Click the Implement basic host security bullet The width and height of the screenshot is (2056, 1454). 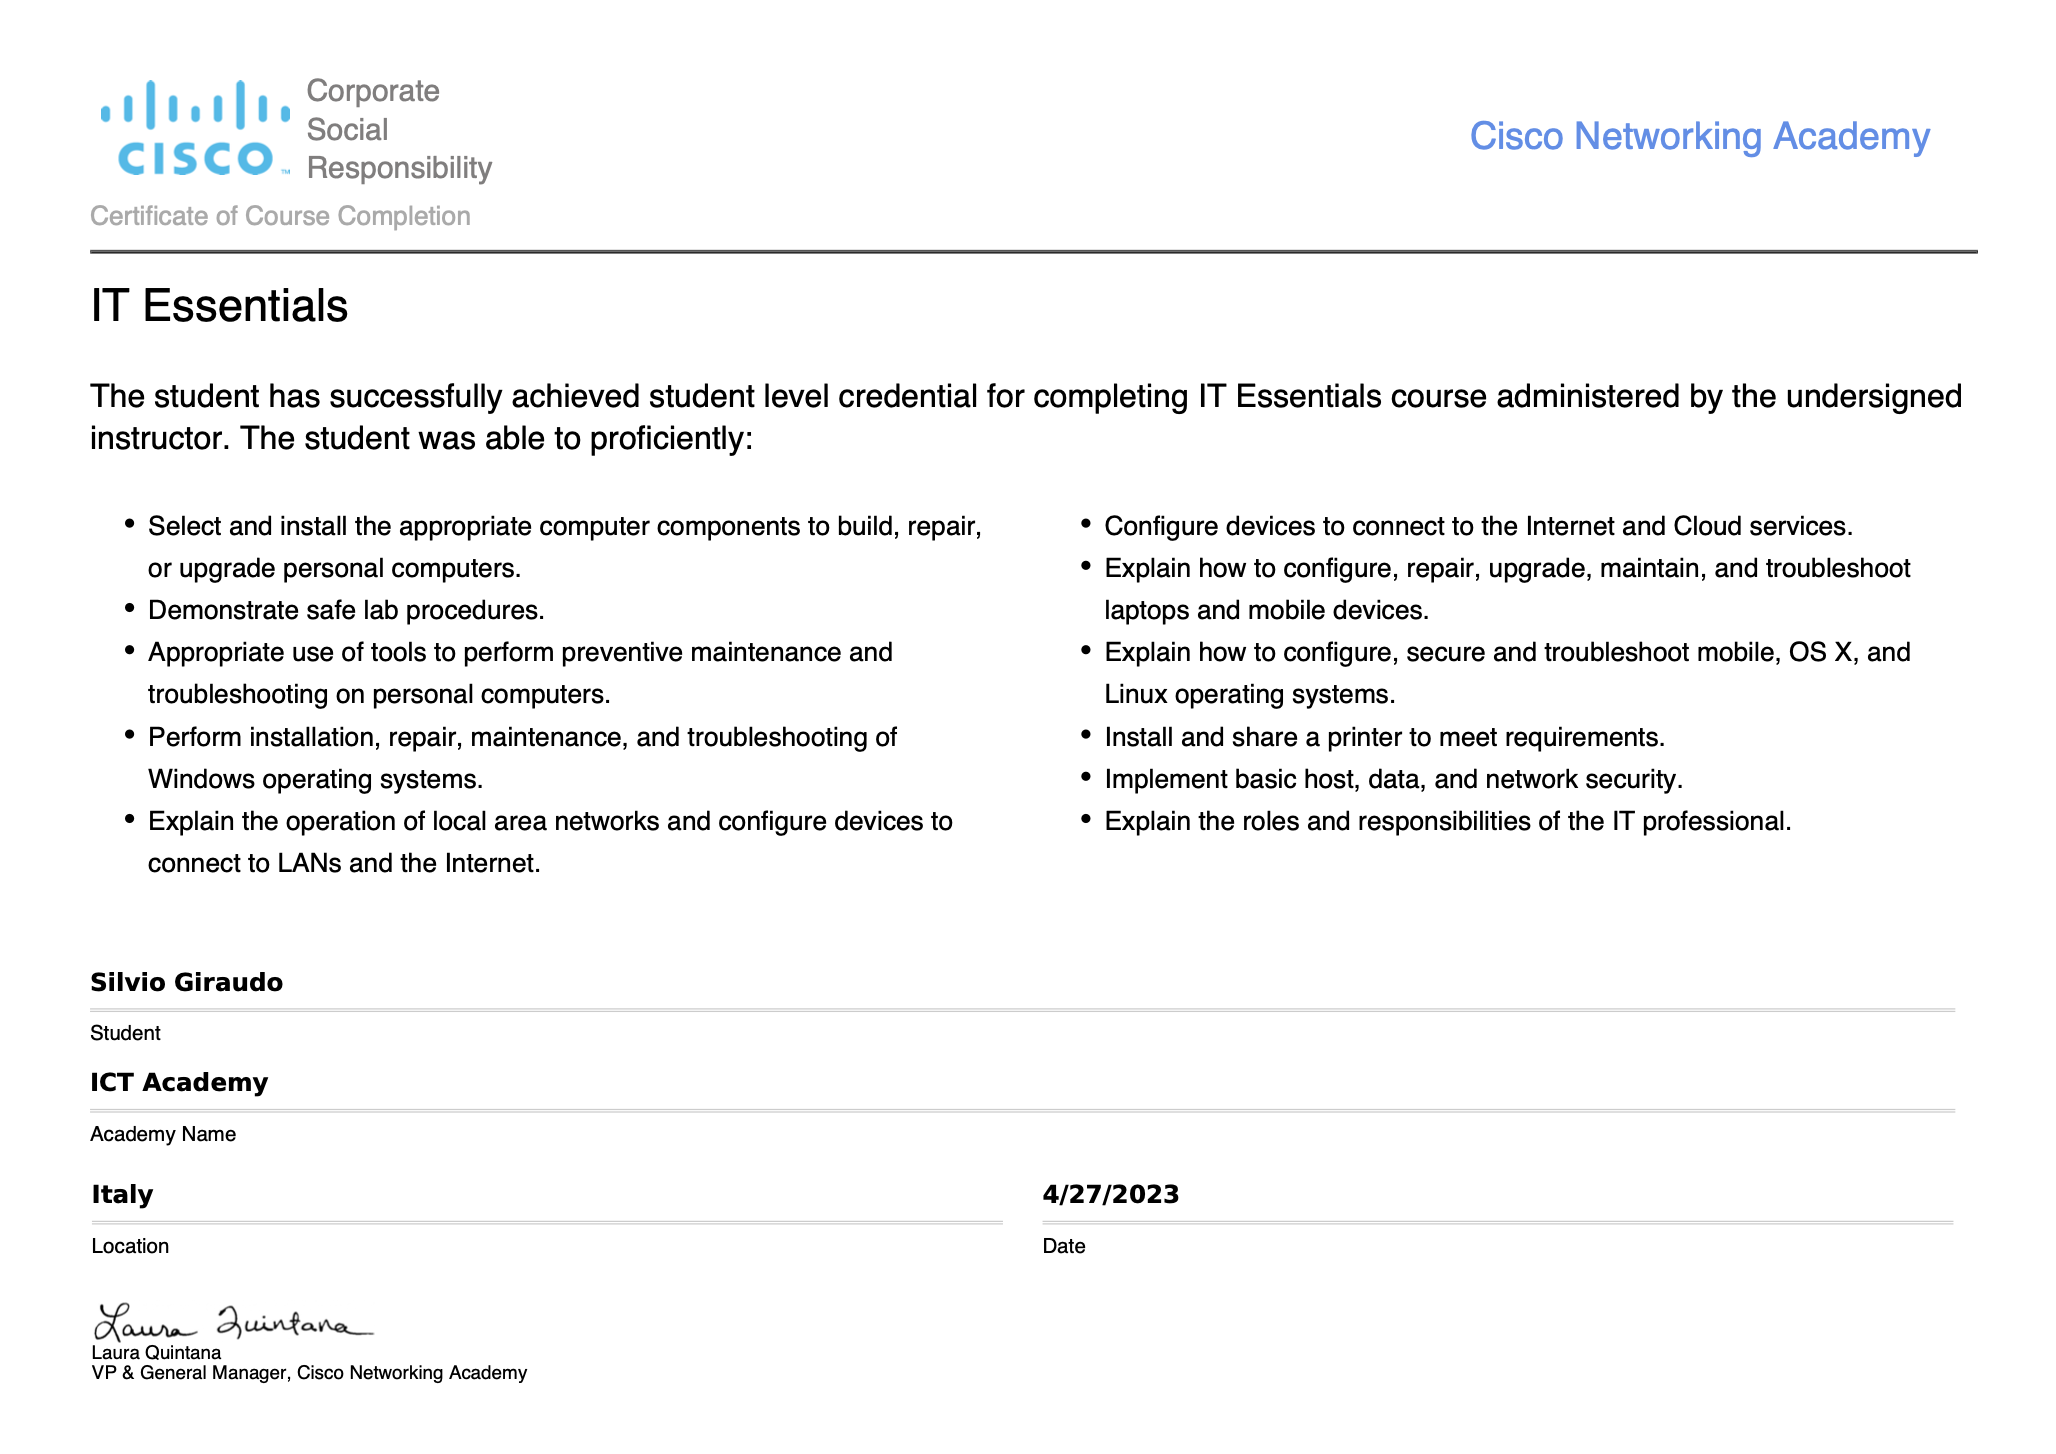click(x=1394, y=779)
